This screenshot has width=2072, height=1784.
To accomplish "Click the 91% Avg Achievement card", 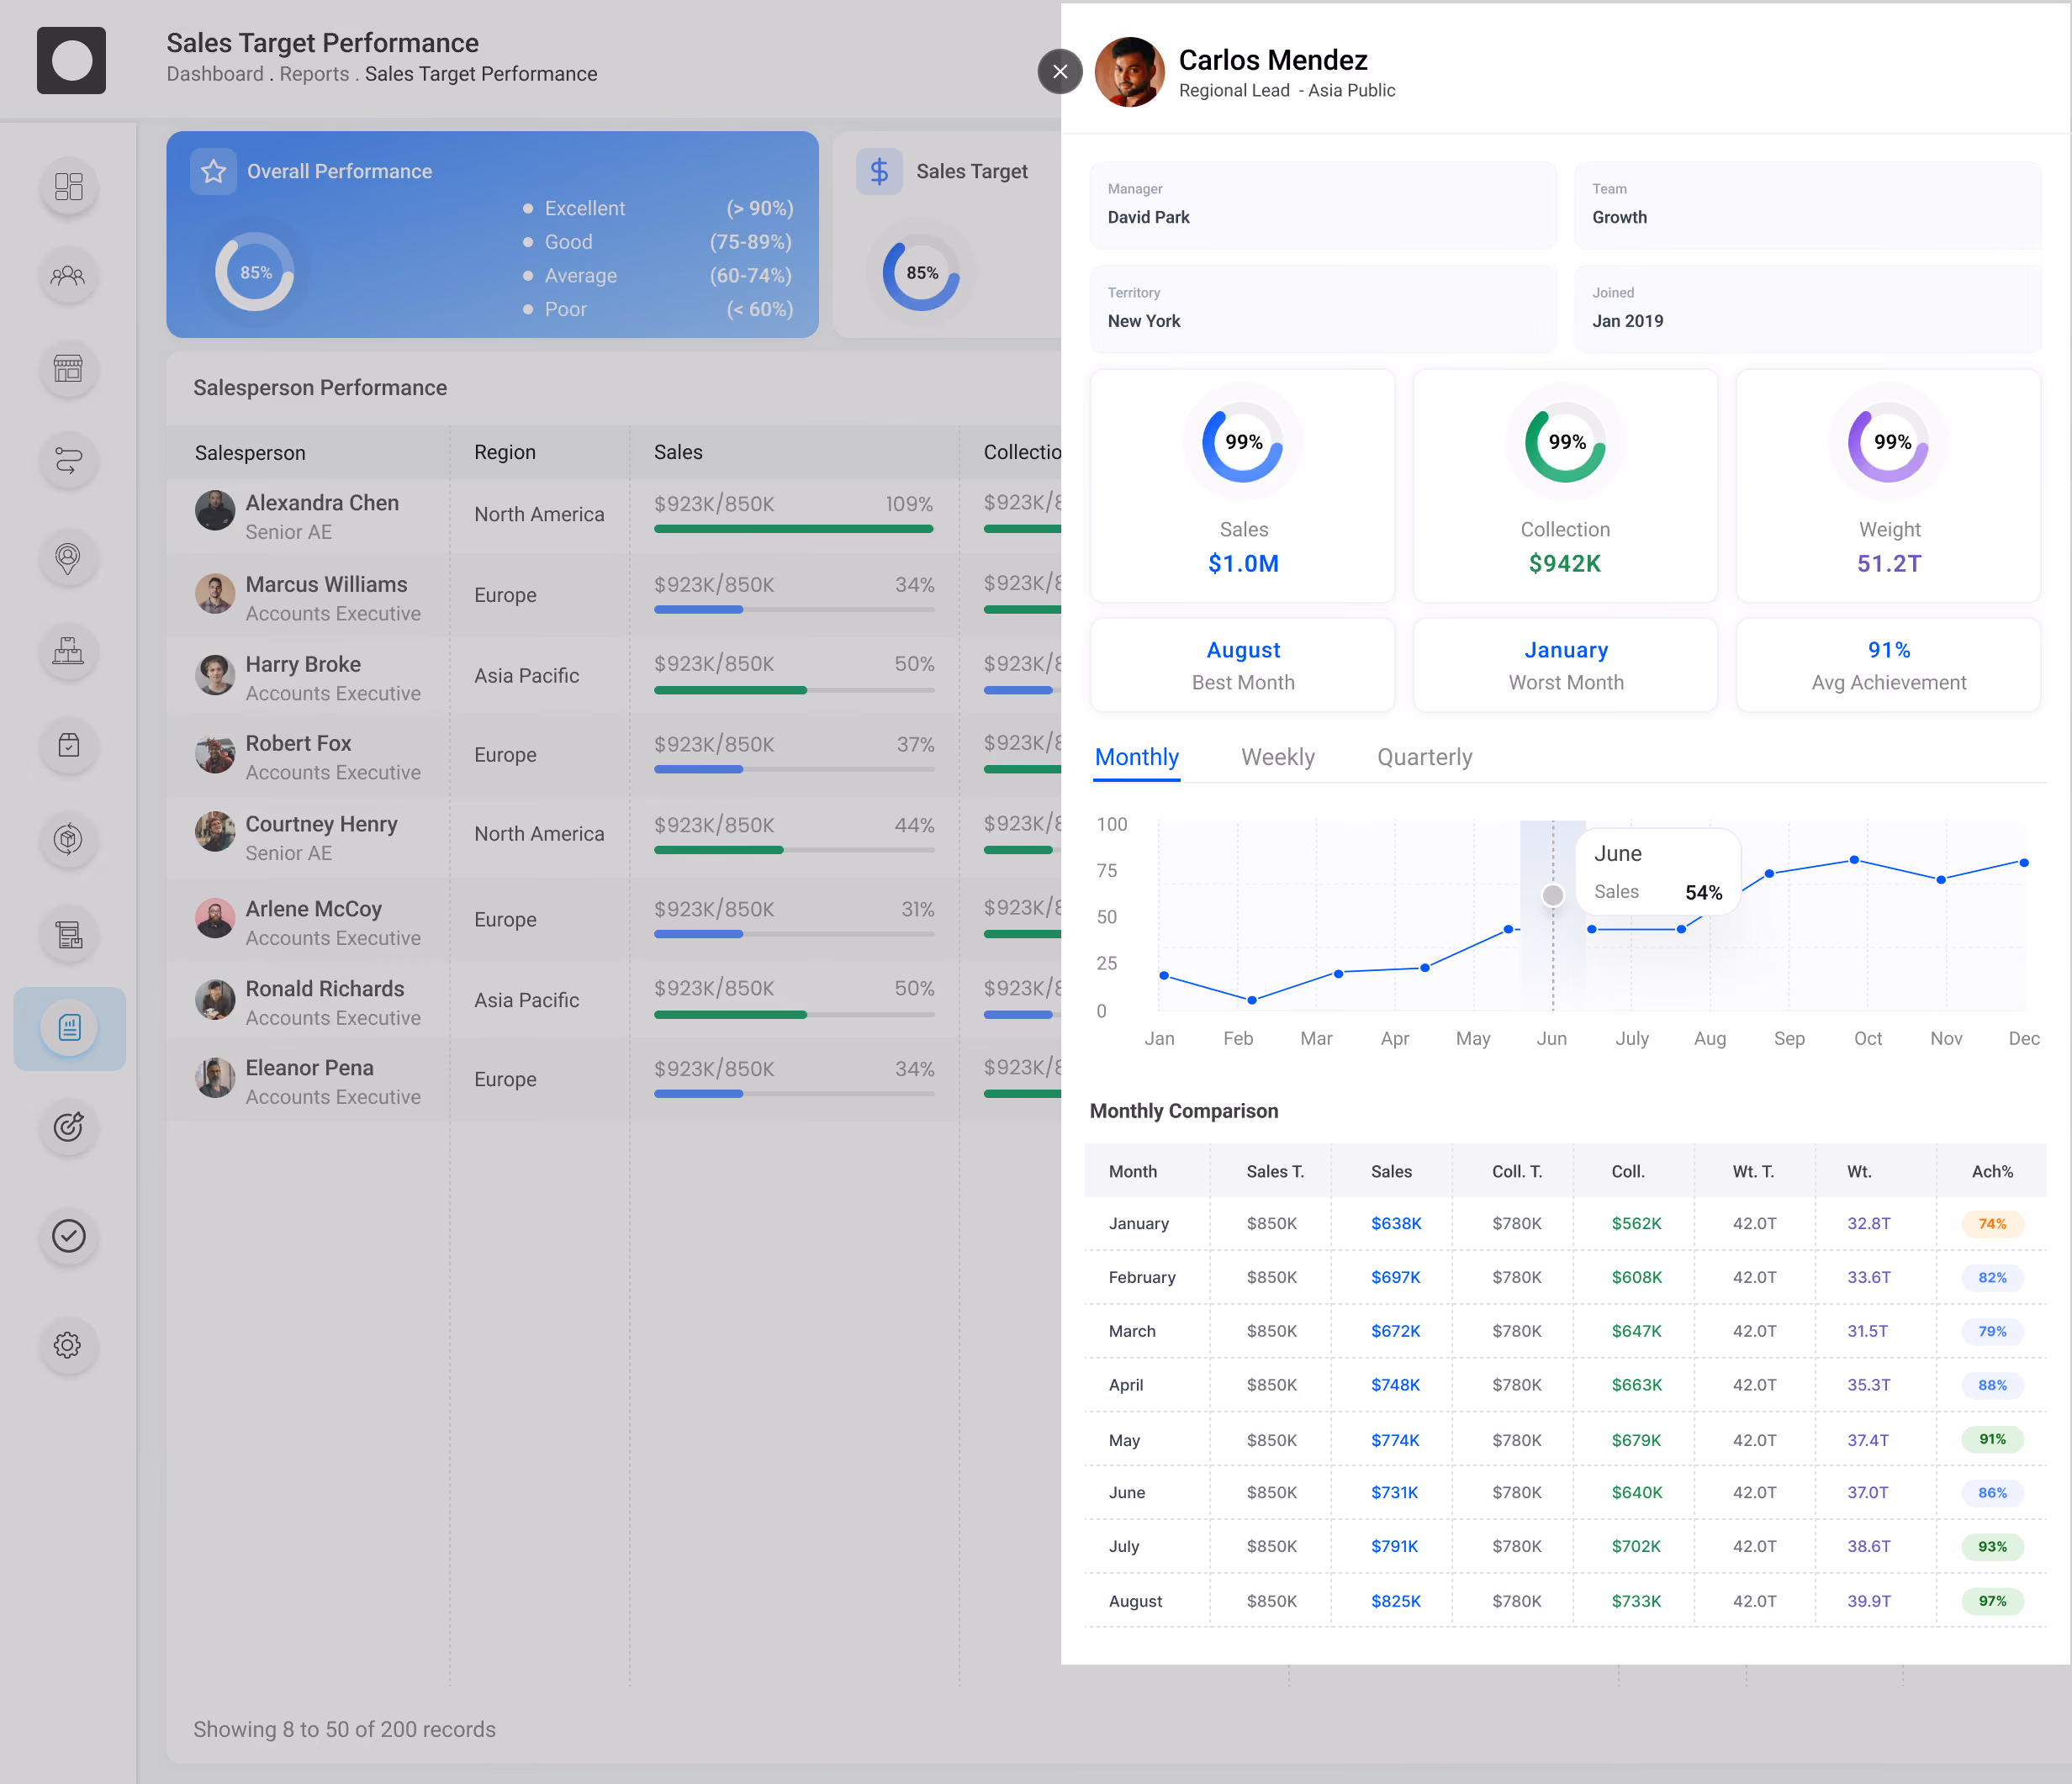I will tap(1889, 665).
